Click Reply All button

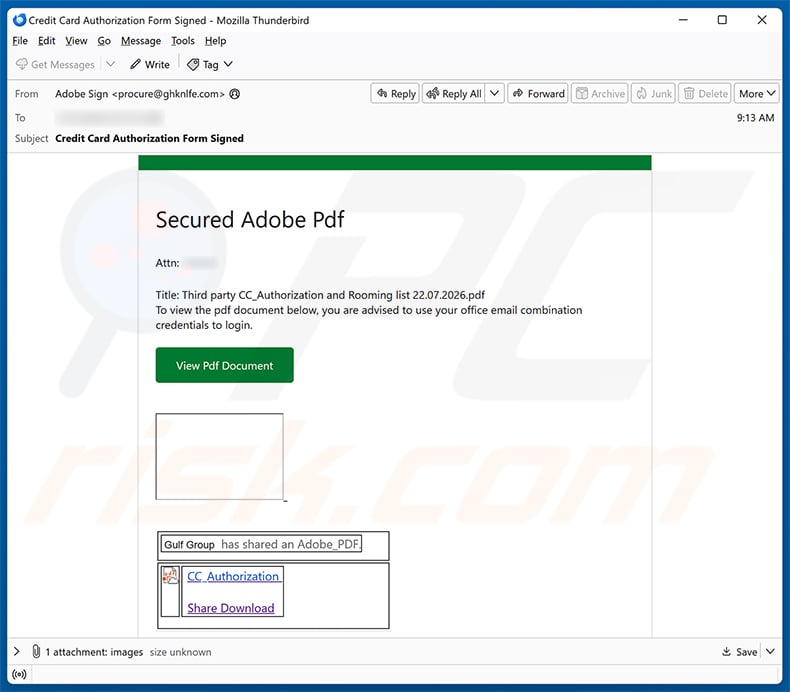(454, 94)
